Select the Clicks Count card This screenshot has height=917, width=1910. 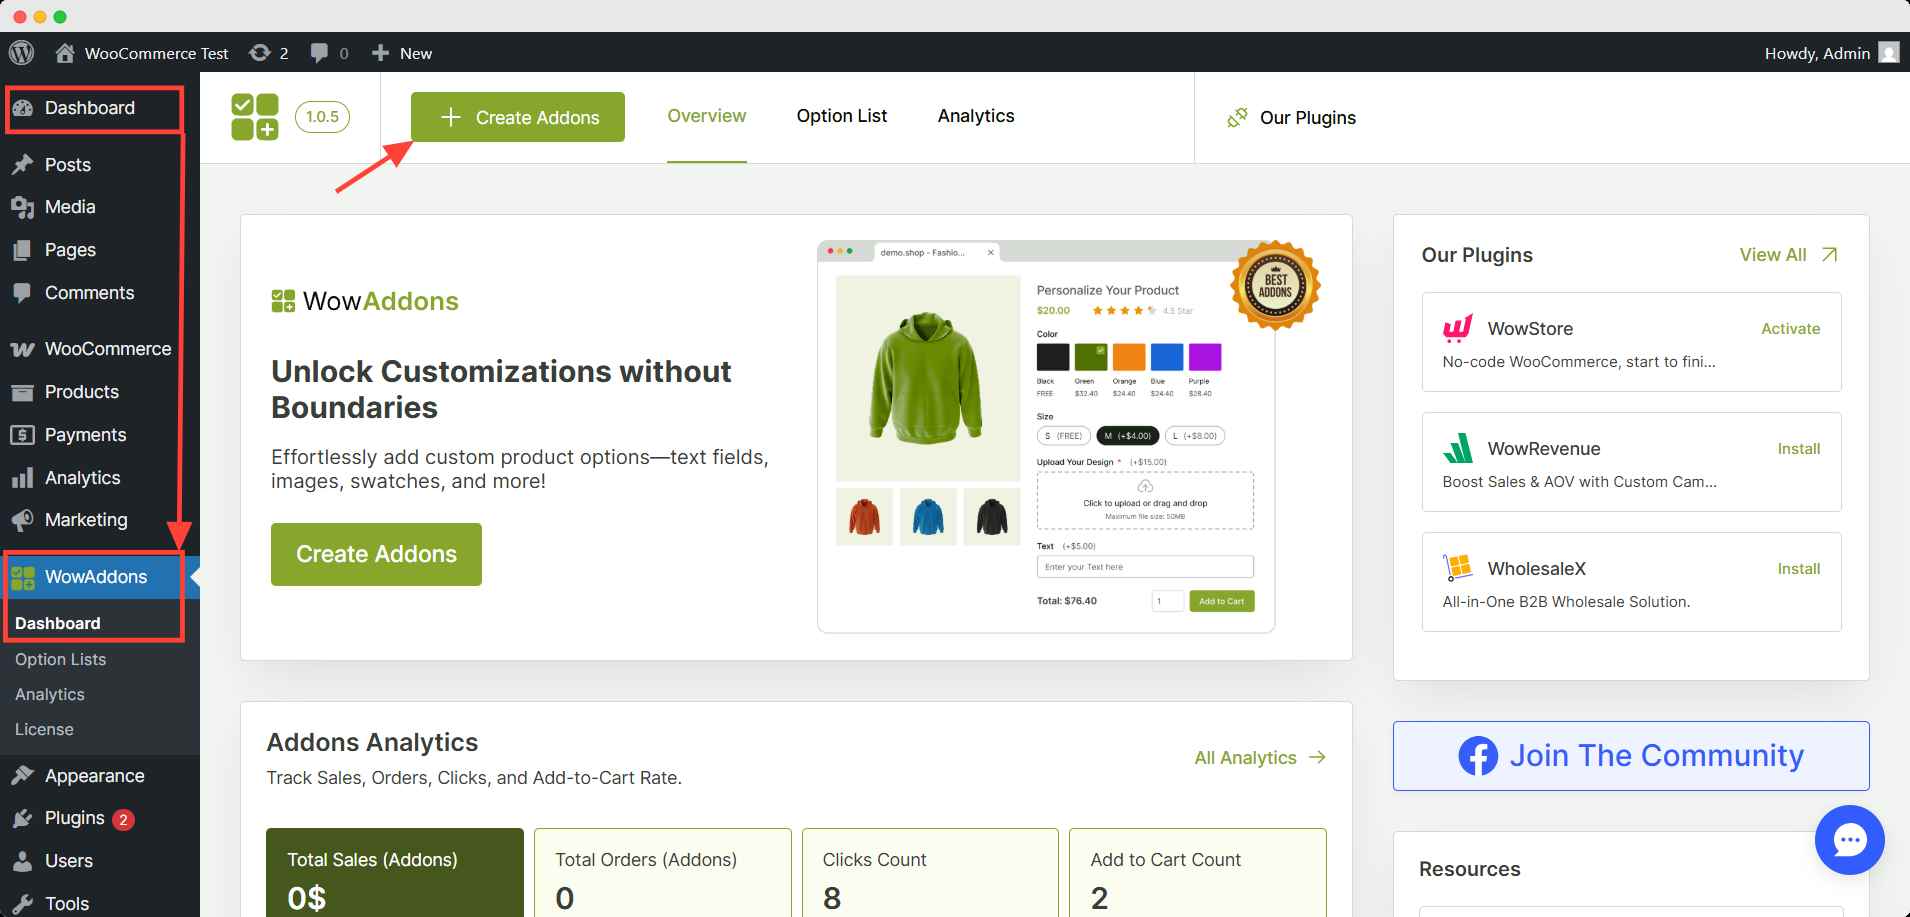click(x=930, y=872)
